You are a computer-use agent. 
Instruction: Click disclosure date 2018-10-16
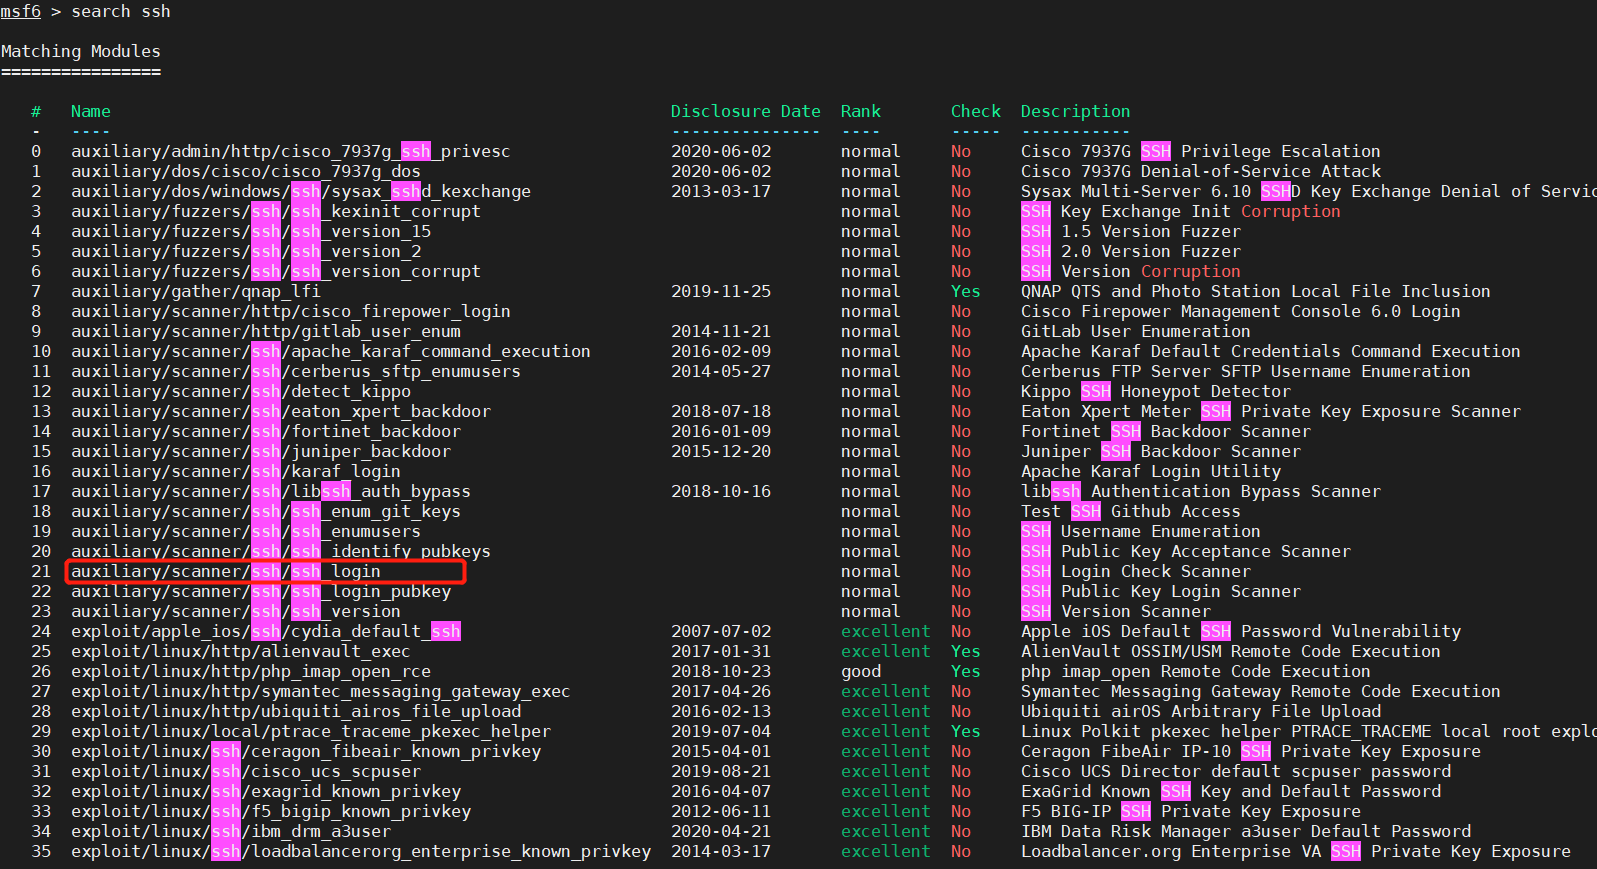point(721,491)
